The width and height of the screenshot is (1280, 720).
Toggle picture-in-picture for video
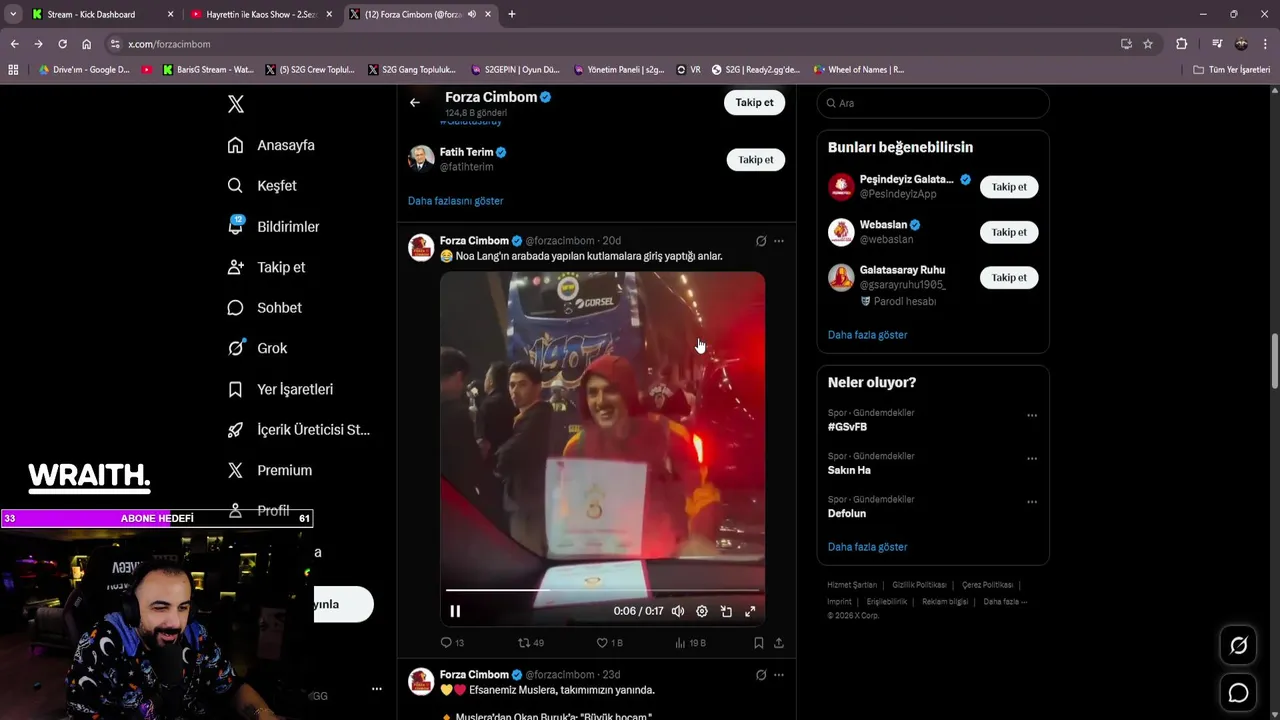pyautogui.click(x=726, y=611)
